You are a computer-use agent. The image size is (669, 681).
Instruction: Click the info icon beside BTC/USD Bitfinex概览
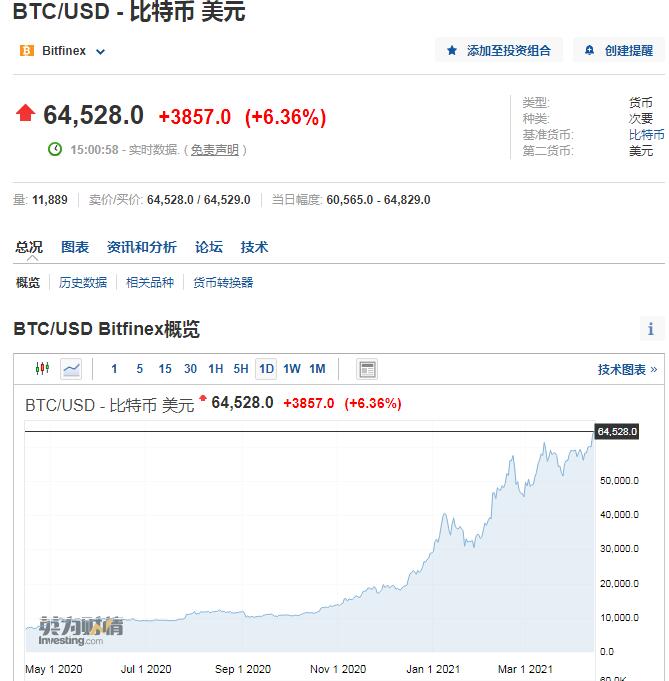coord(650,329)
